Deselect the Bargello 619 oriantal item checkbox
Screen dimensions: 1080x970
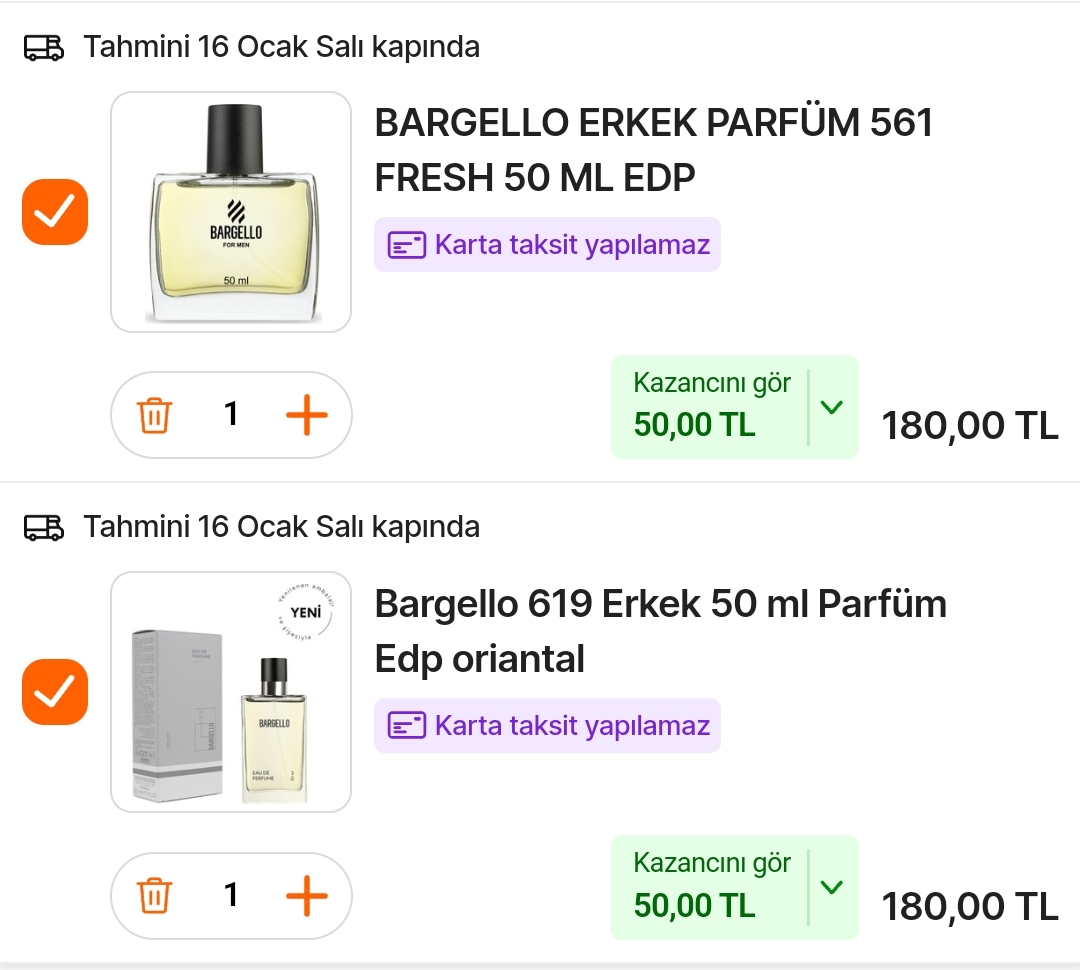coord(55,691)
